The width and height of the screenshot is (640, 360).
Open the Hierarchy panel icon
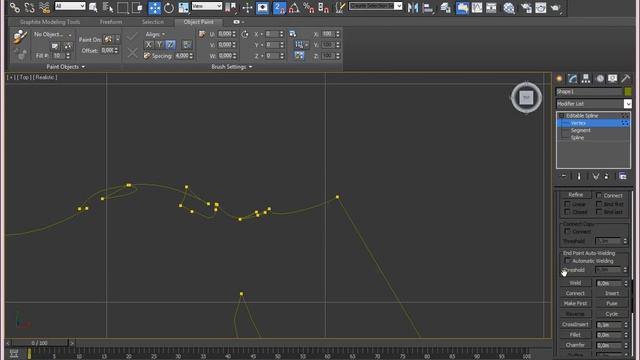click(586, 78)
